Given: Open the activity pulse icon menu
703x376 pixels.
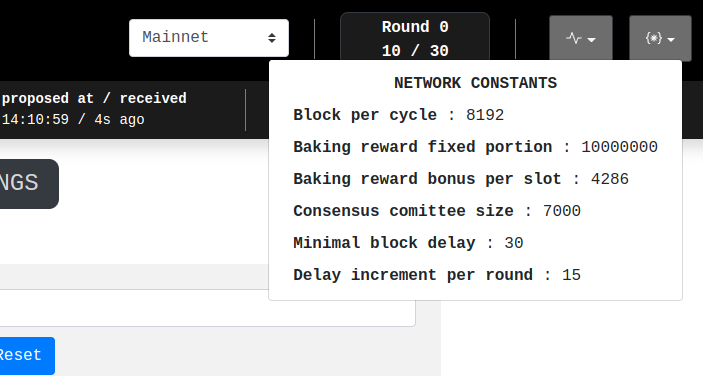Looking at the screenshot, I should (x=581, y=39).
